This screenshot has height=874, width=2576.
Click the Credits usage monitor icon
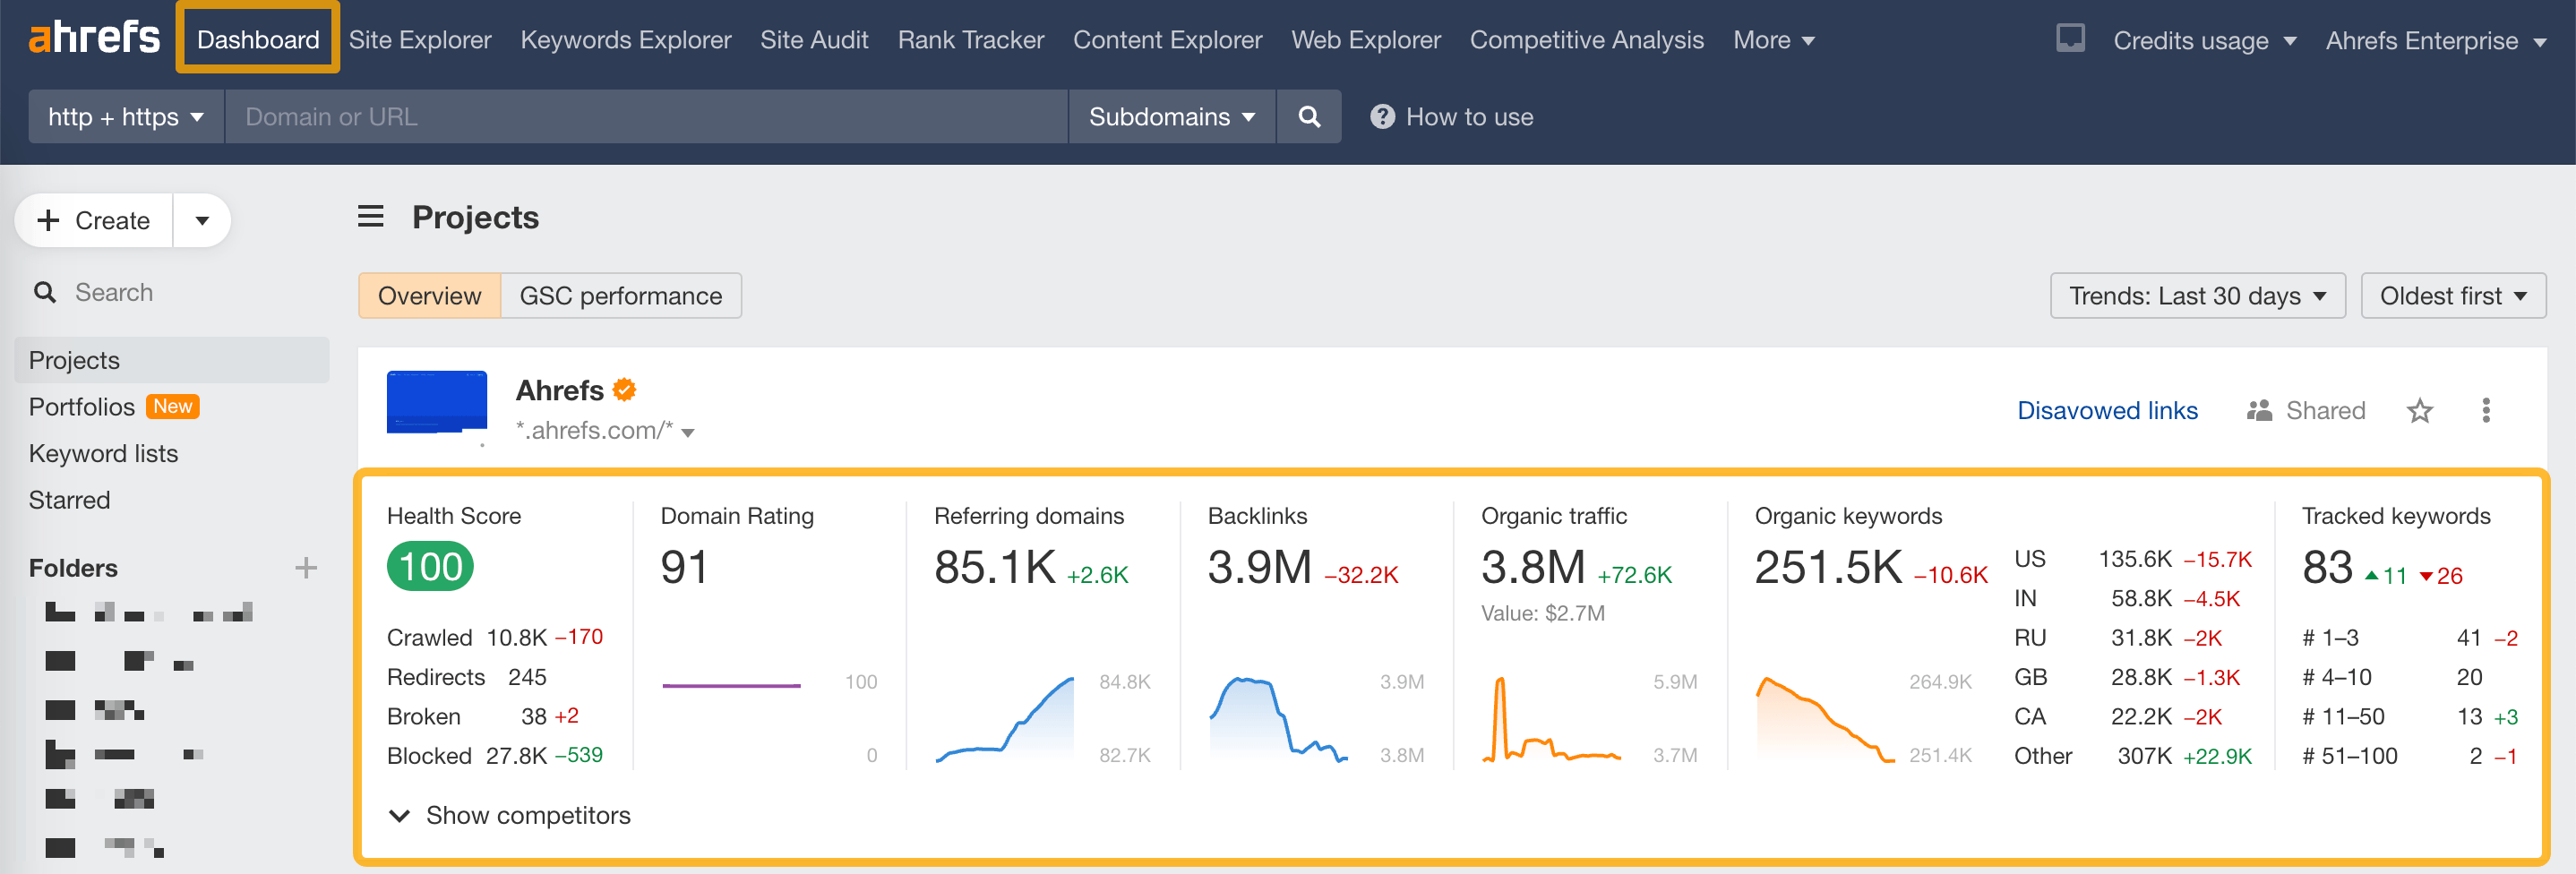(2069, 38)
